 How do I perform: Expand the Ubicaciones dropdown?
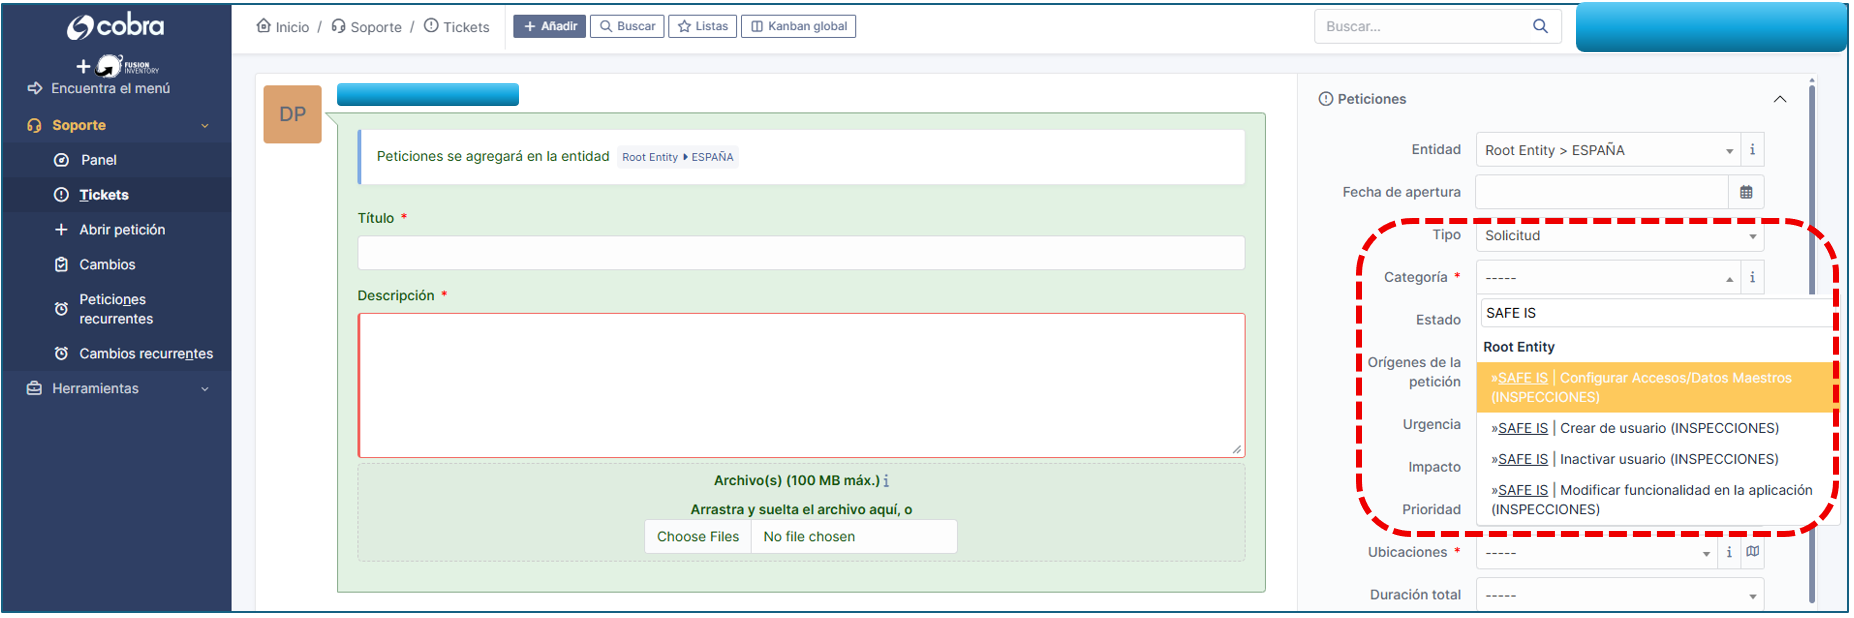1597,553
